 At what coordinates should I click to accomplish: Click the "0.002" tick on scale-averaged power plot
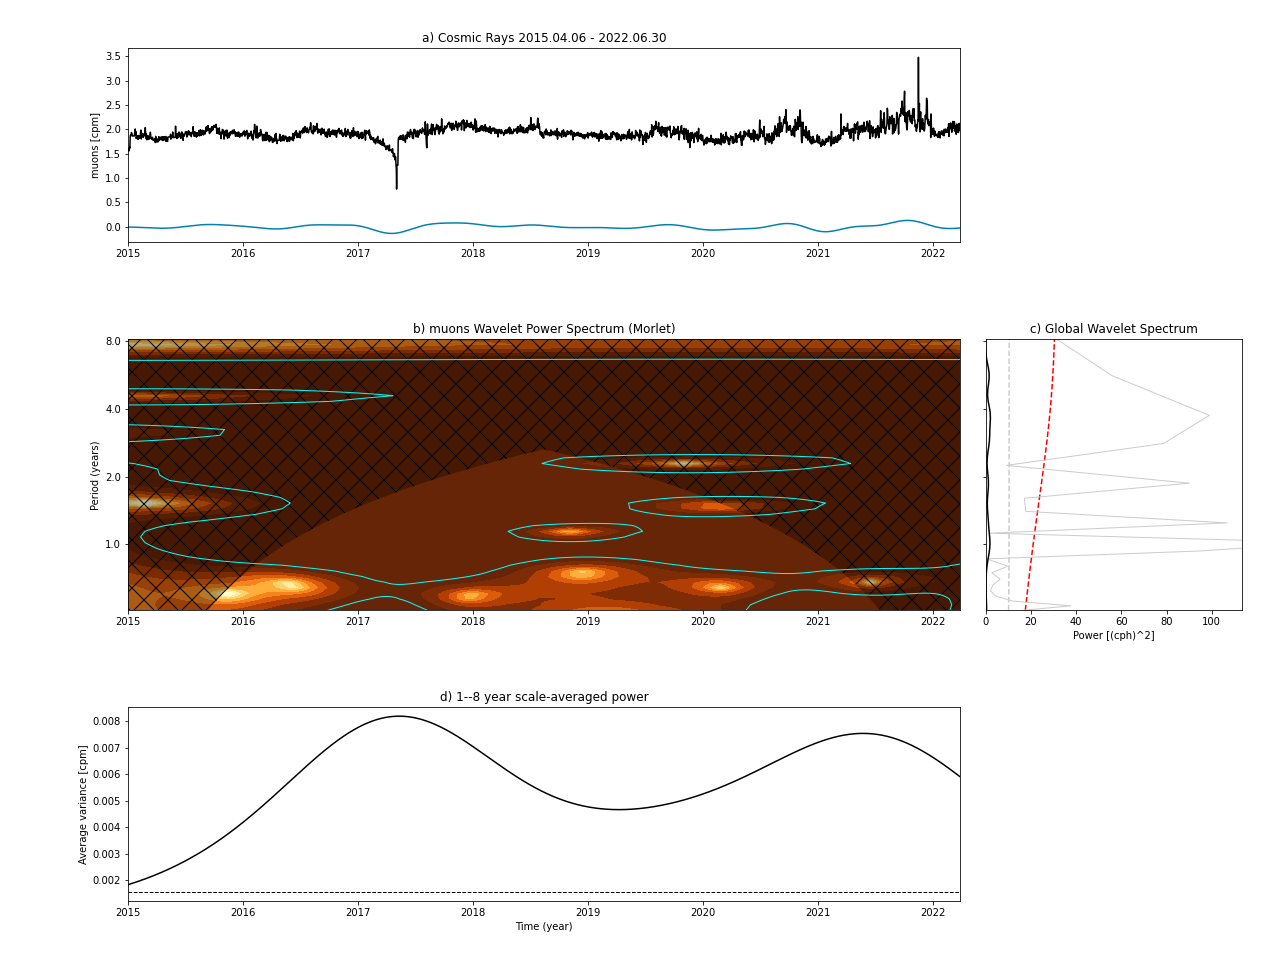[107, 881]
